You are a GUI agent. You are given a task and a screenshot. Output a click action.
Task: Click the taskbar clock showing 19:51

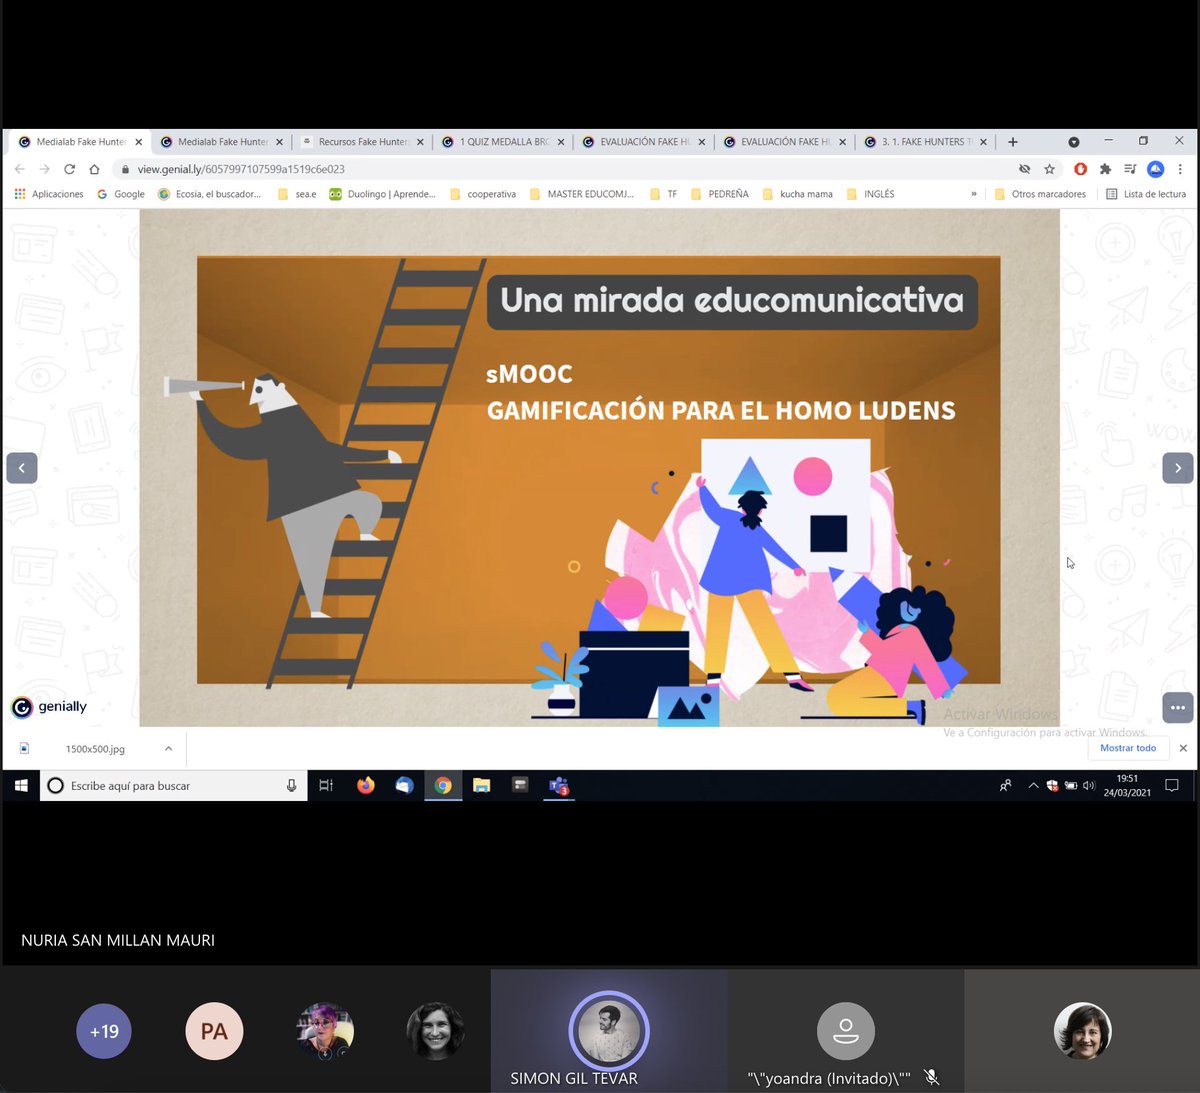click(x=1127, y=786)
